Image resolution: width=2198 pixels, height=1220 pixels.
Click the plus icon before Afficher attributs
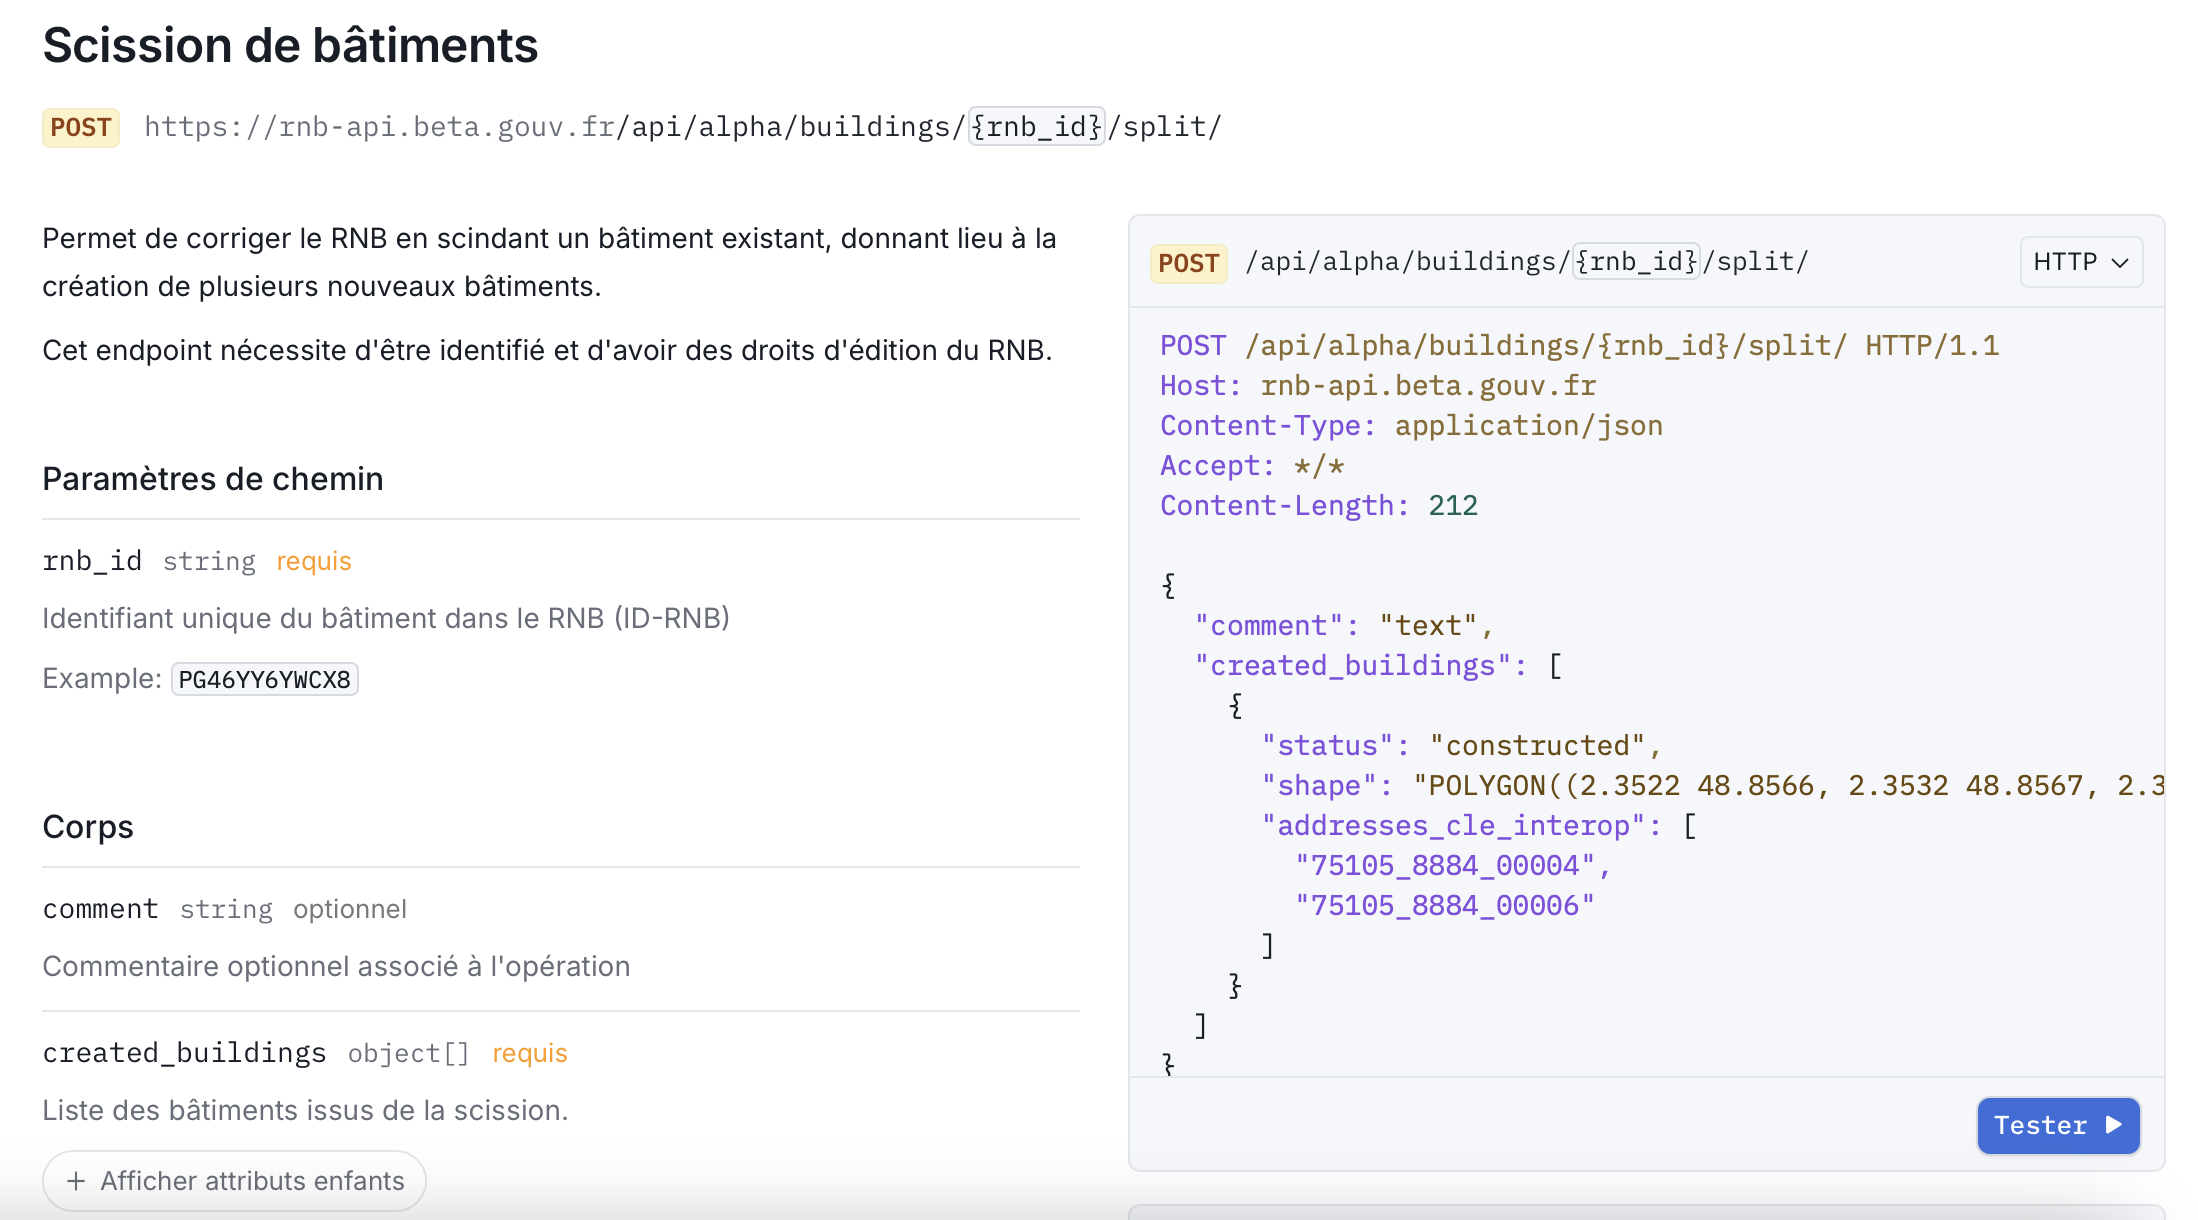click(x=76, y=1181)
